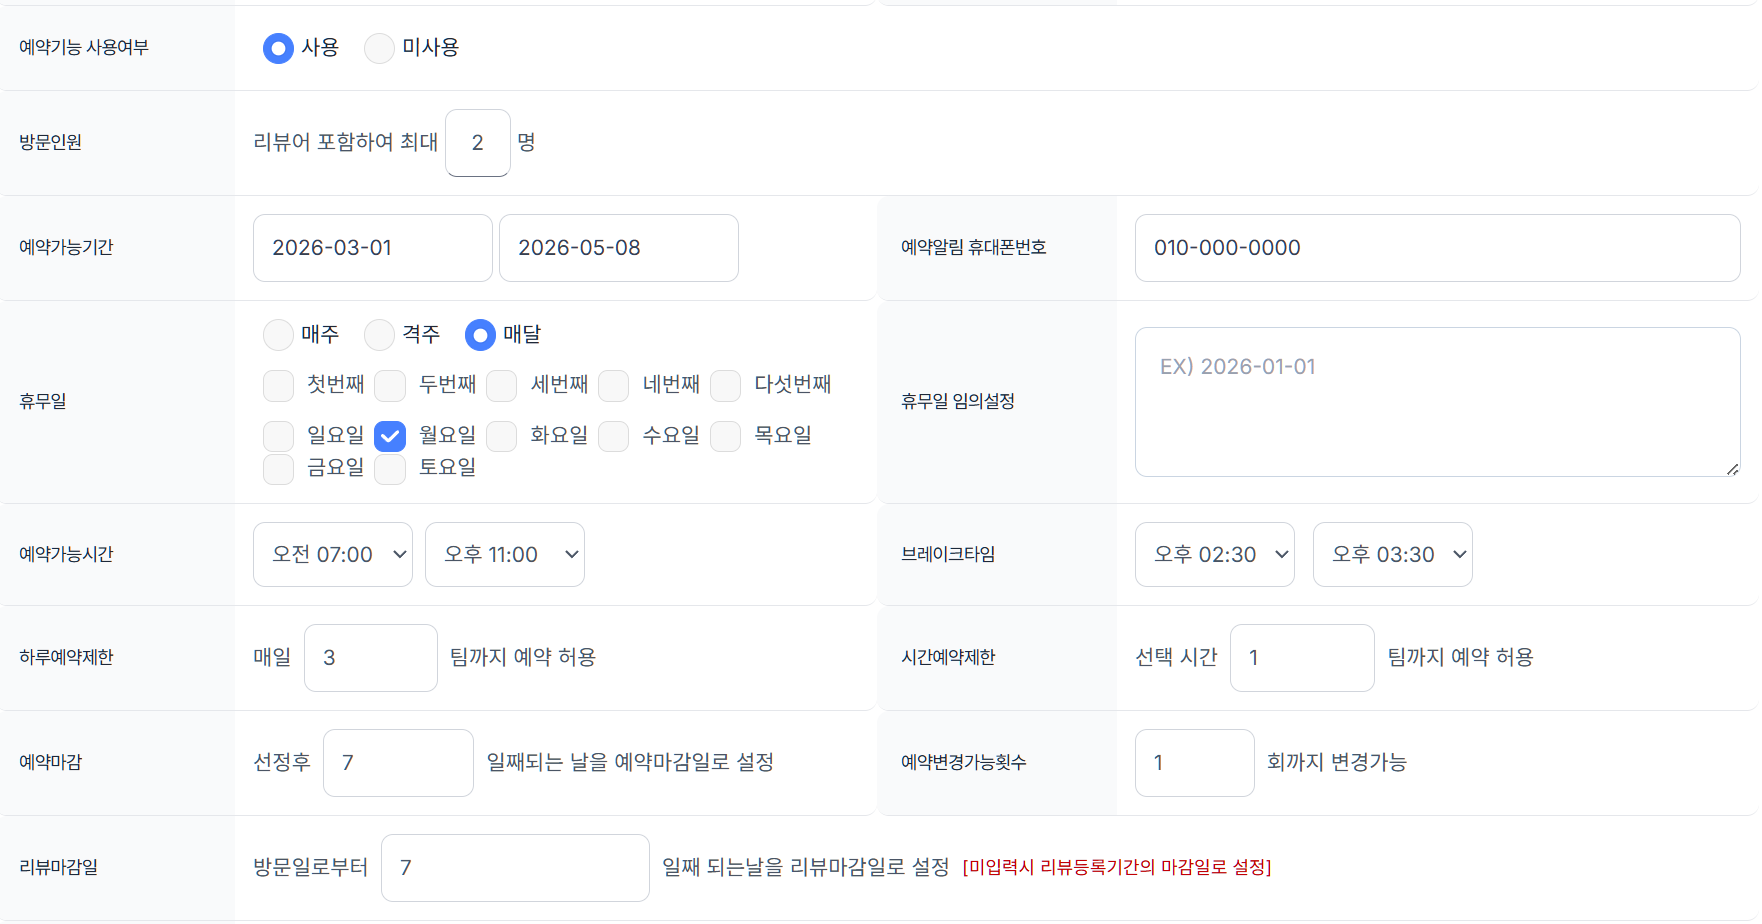Uncheck the 월요일 checkbox
Image resolution: width=1762 pixels, height=924 pixels.
(390, 436)
